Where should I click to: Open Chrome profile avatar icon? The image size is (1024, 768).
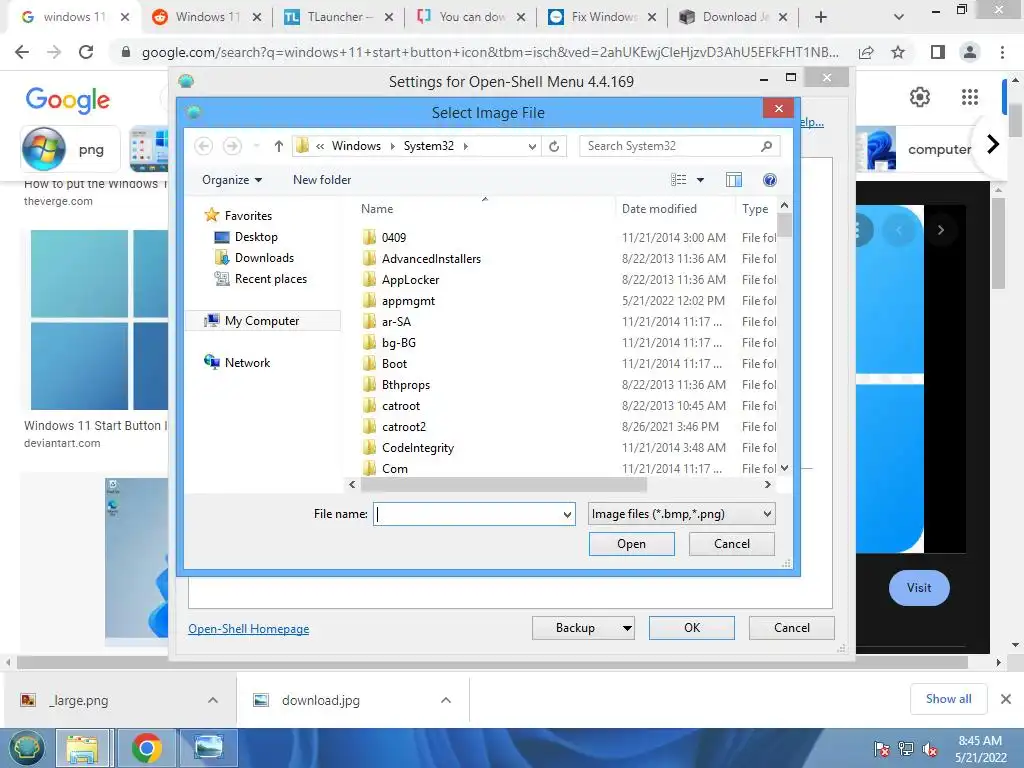970,52
